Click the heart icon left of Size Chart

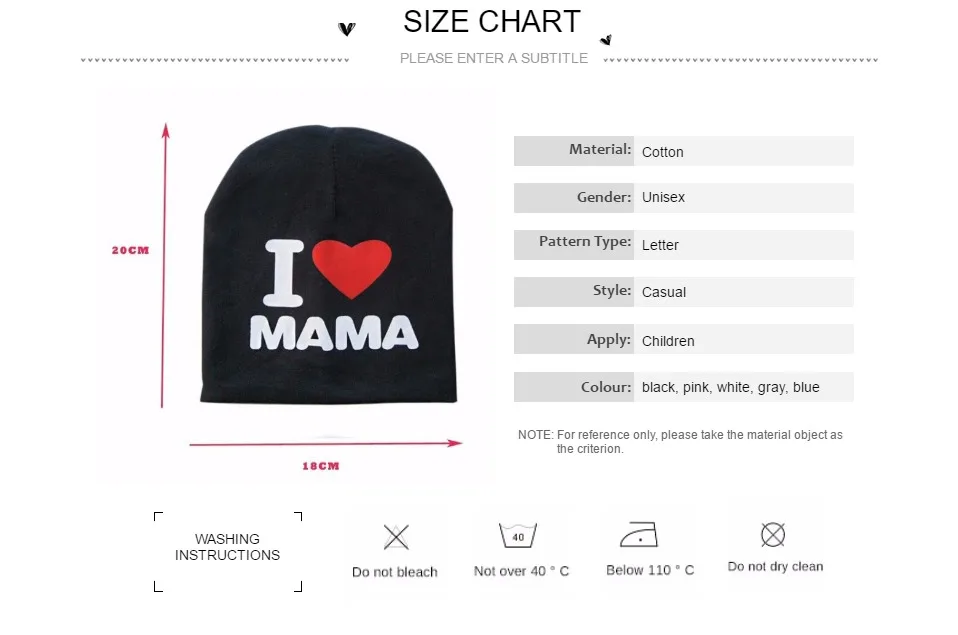click(346, 29)
